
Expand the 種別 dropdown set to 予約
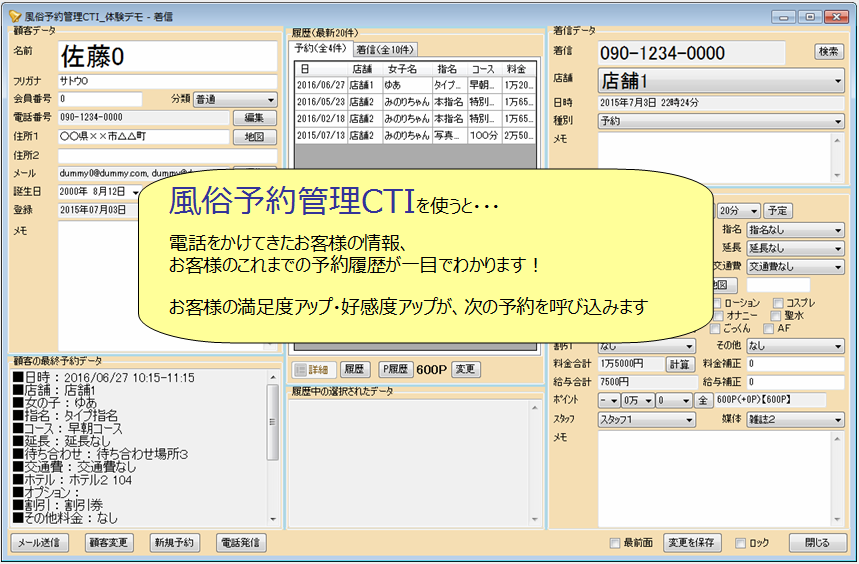[x=721, y=121]
